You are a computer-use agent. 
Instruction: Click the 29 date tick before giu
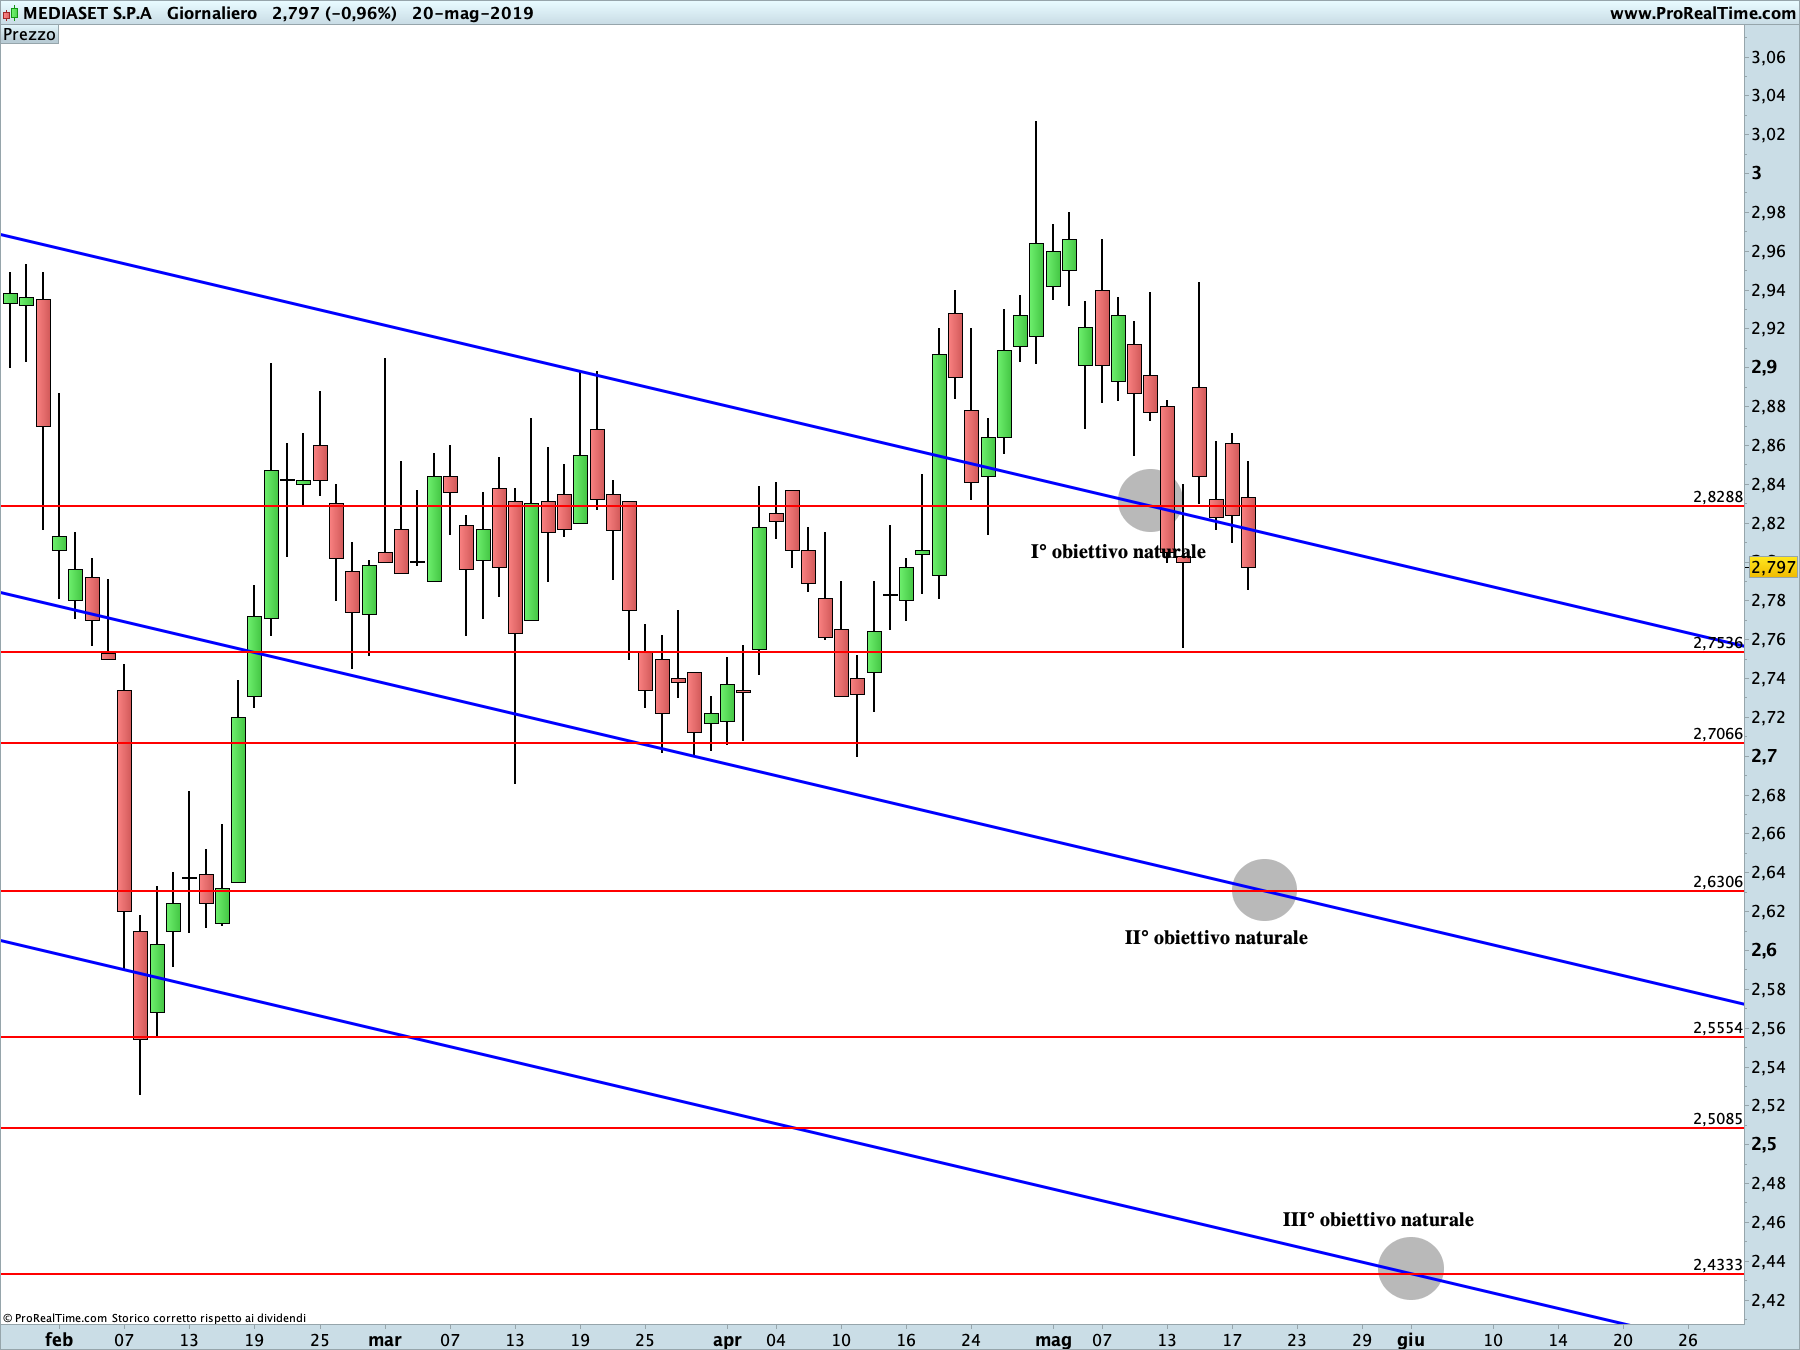coord(1362,1339)
